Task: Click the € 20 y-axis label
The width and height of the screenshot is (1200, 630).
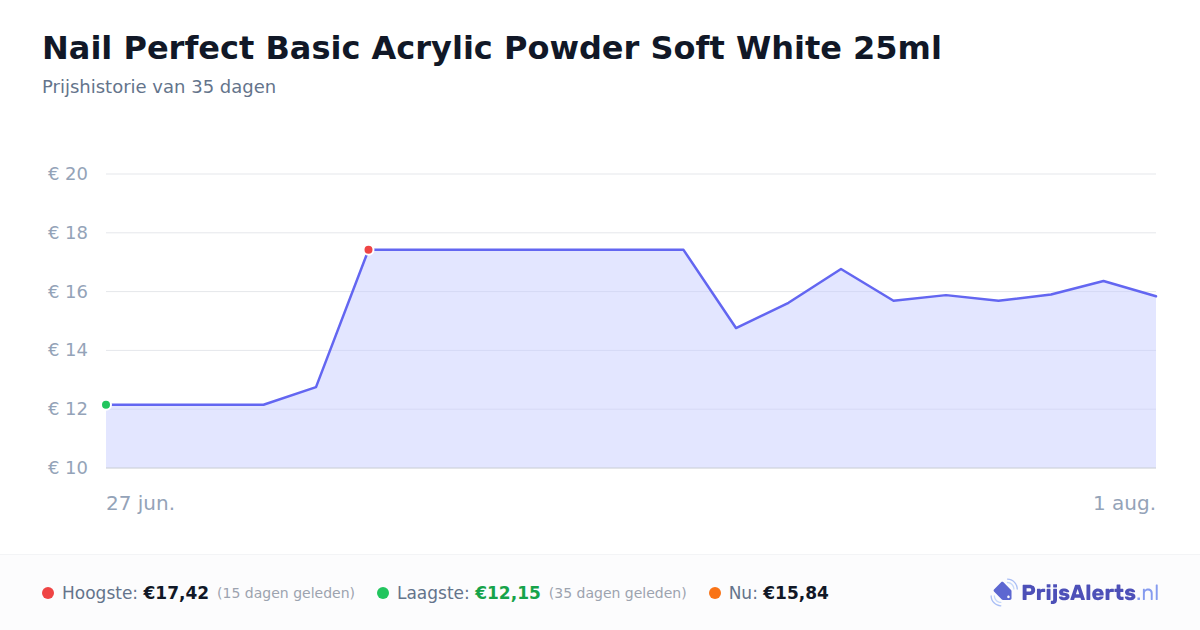Action: point(68,174)
